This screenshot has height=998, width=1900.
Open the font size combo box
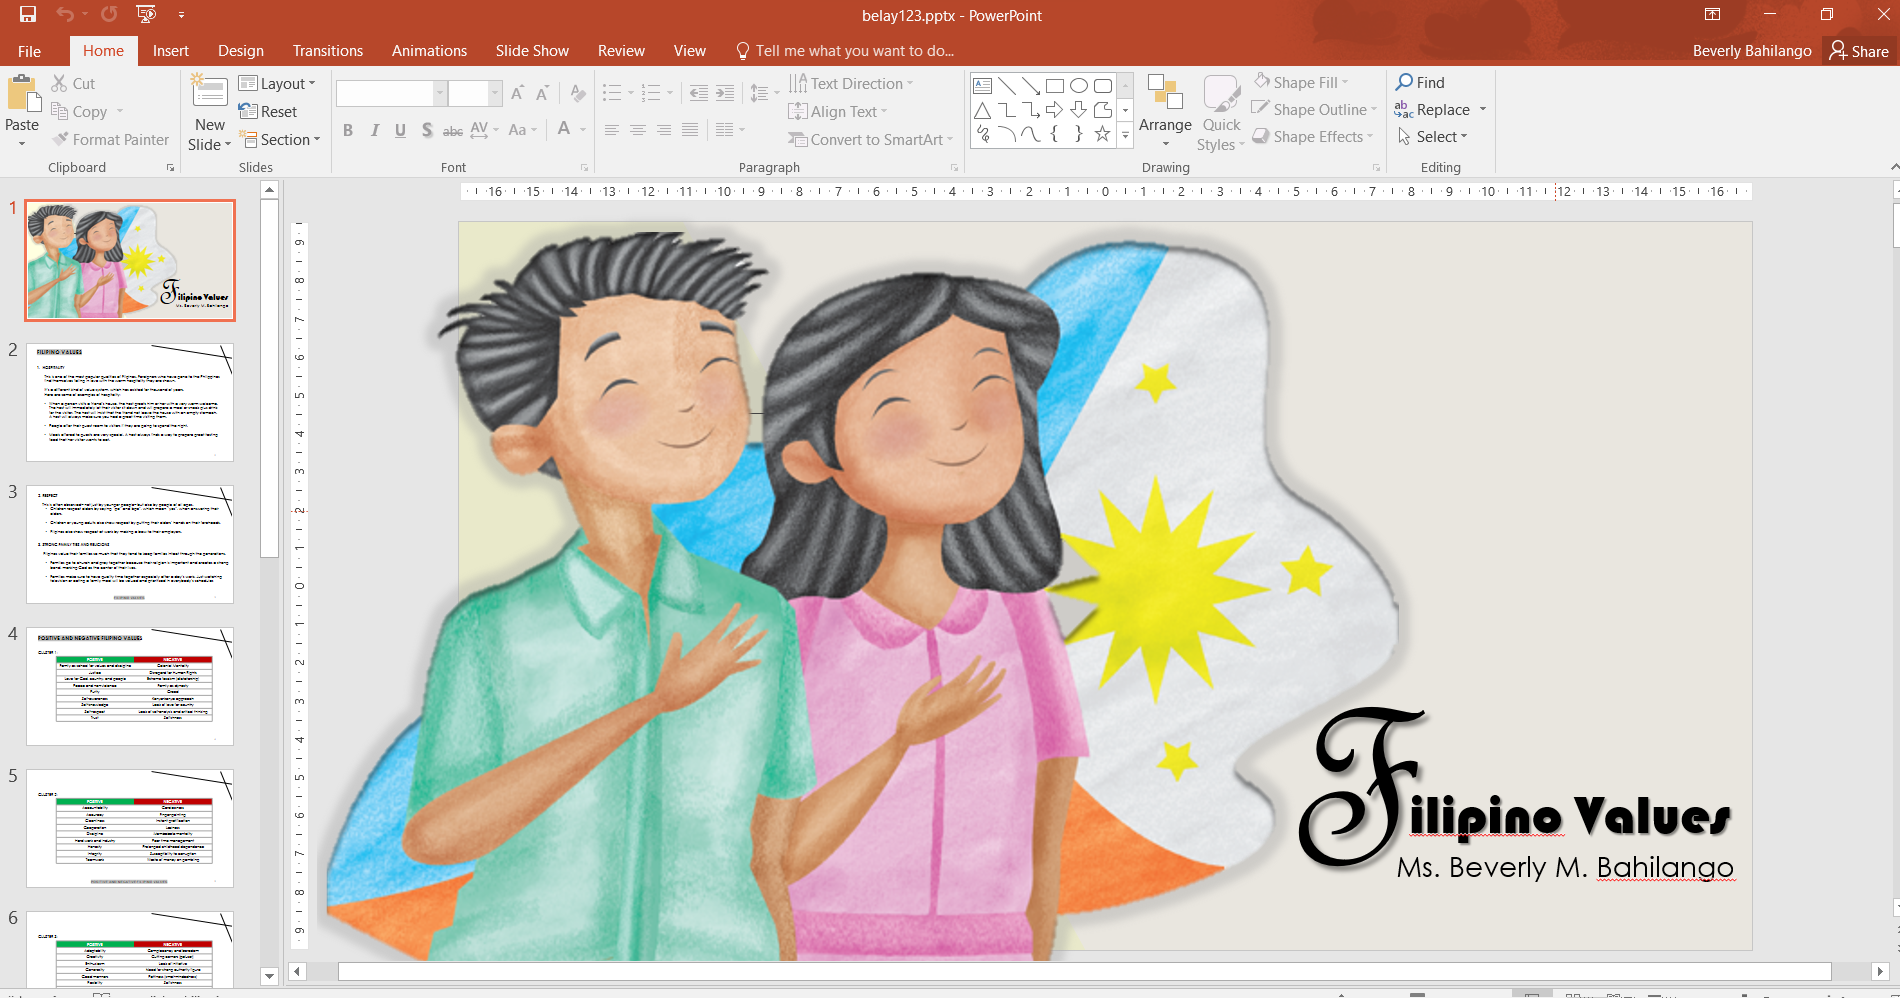(474, 94)
